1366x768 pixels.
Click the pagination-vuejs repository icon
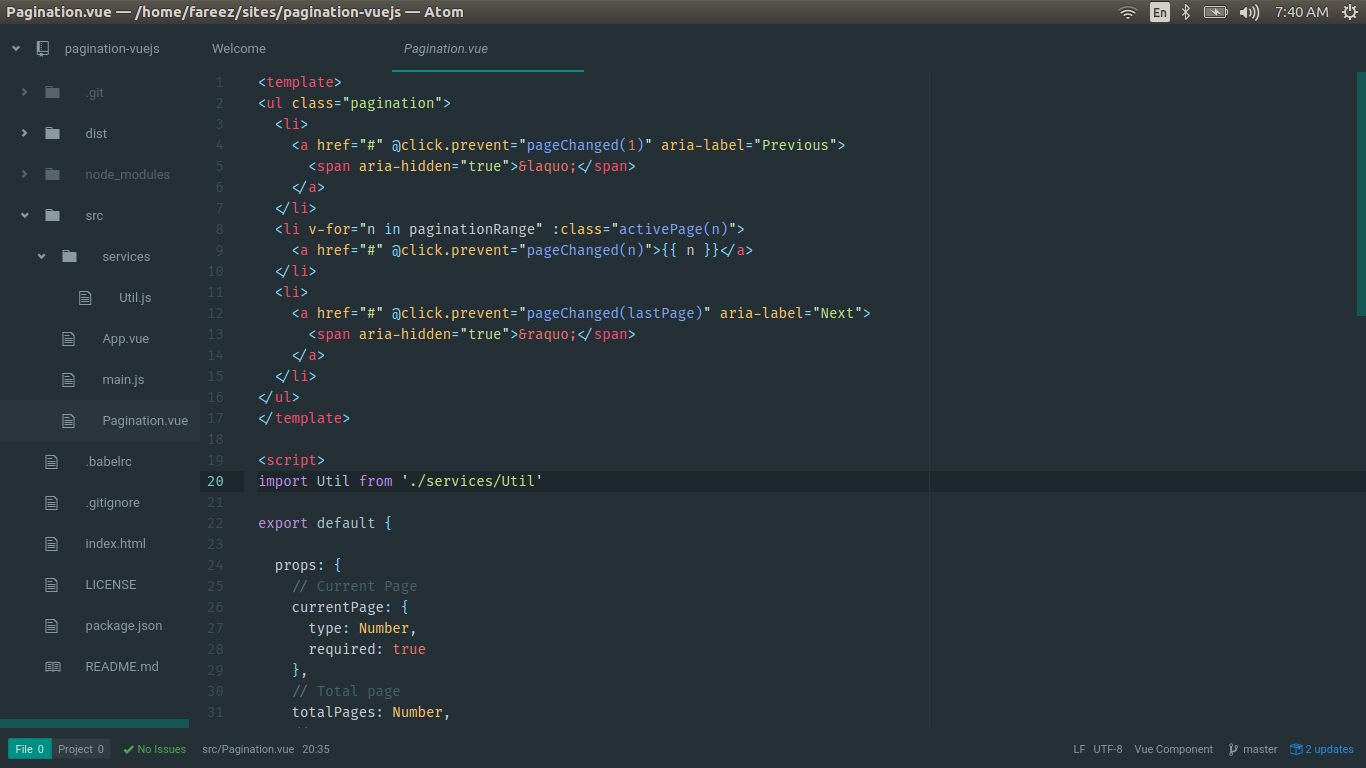click(x=43, y=48)
